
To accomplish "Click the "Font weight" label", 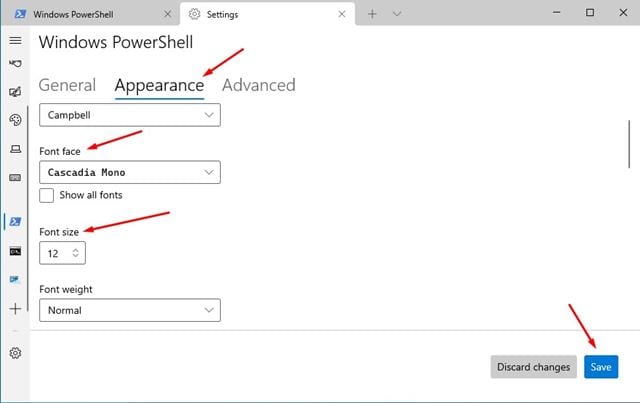I will 66,289.
